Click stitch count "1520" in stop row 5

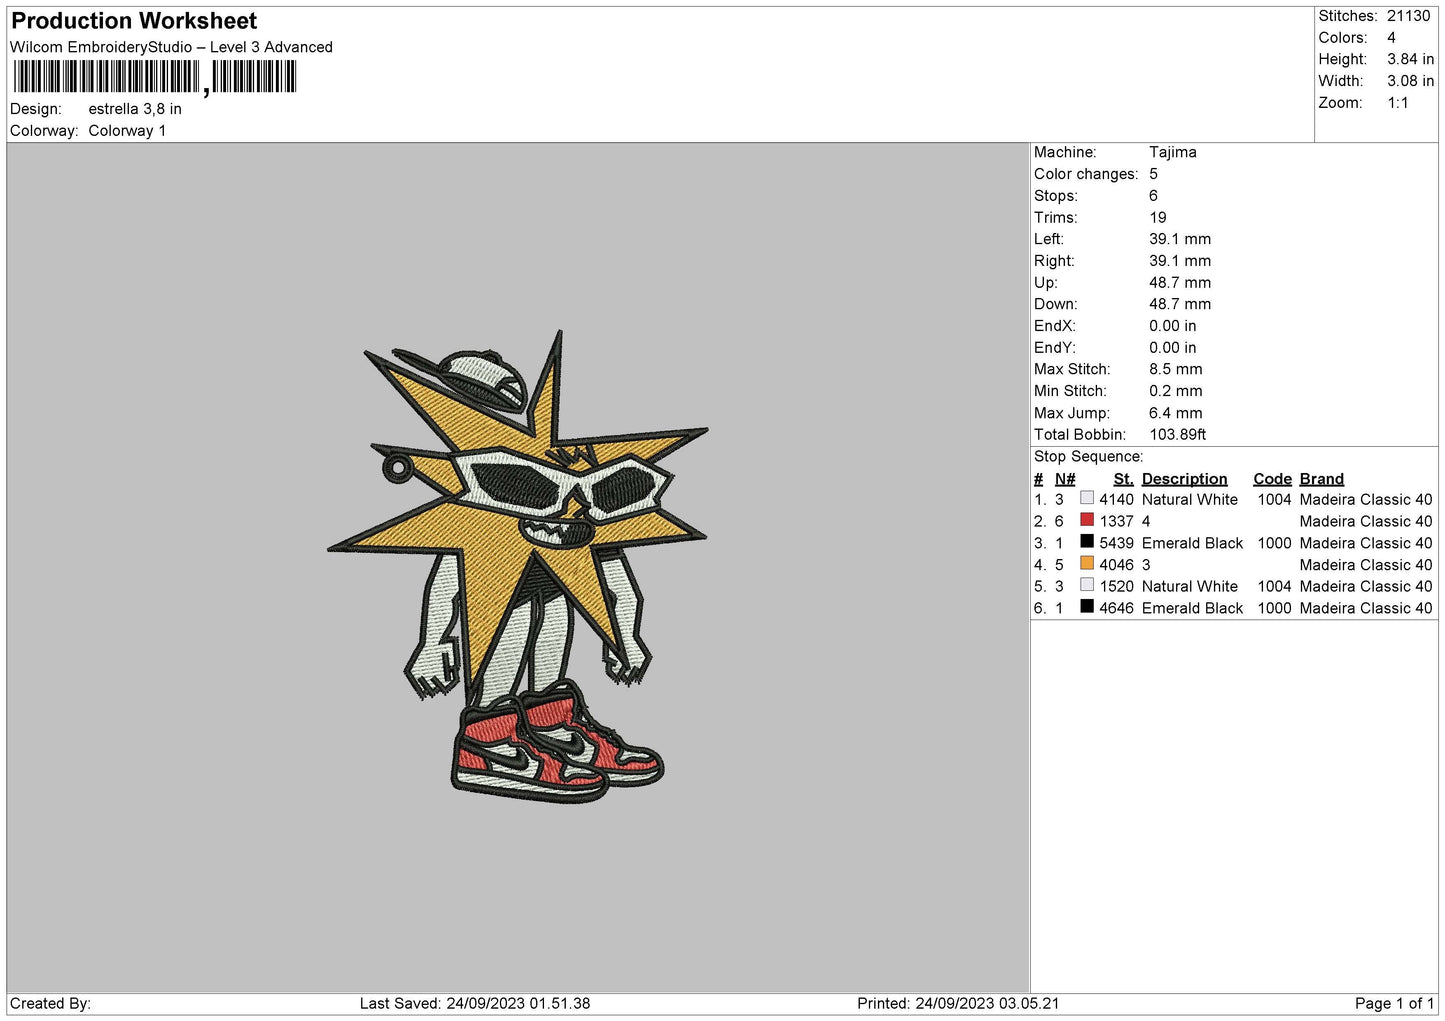pos(1116,587)
